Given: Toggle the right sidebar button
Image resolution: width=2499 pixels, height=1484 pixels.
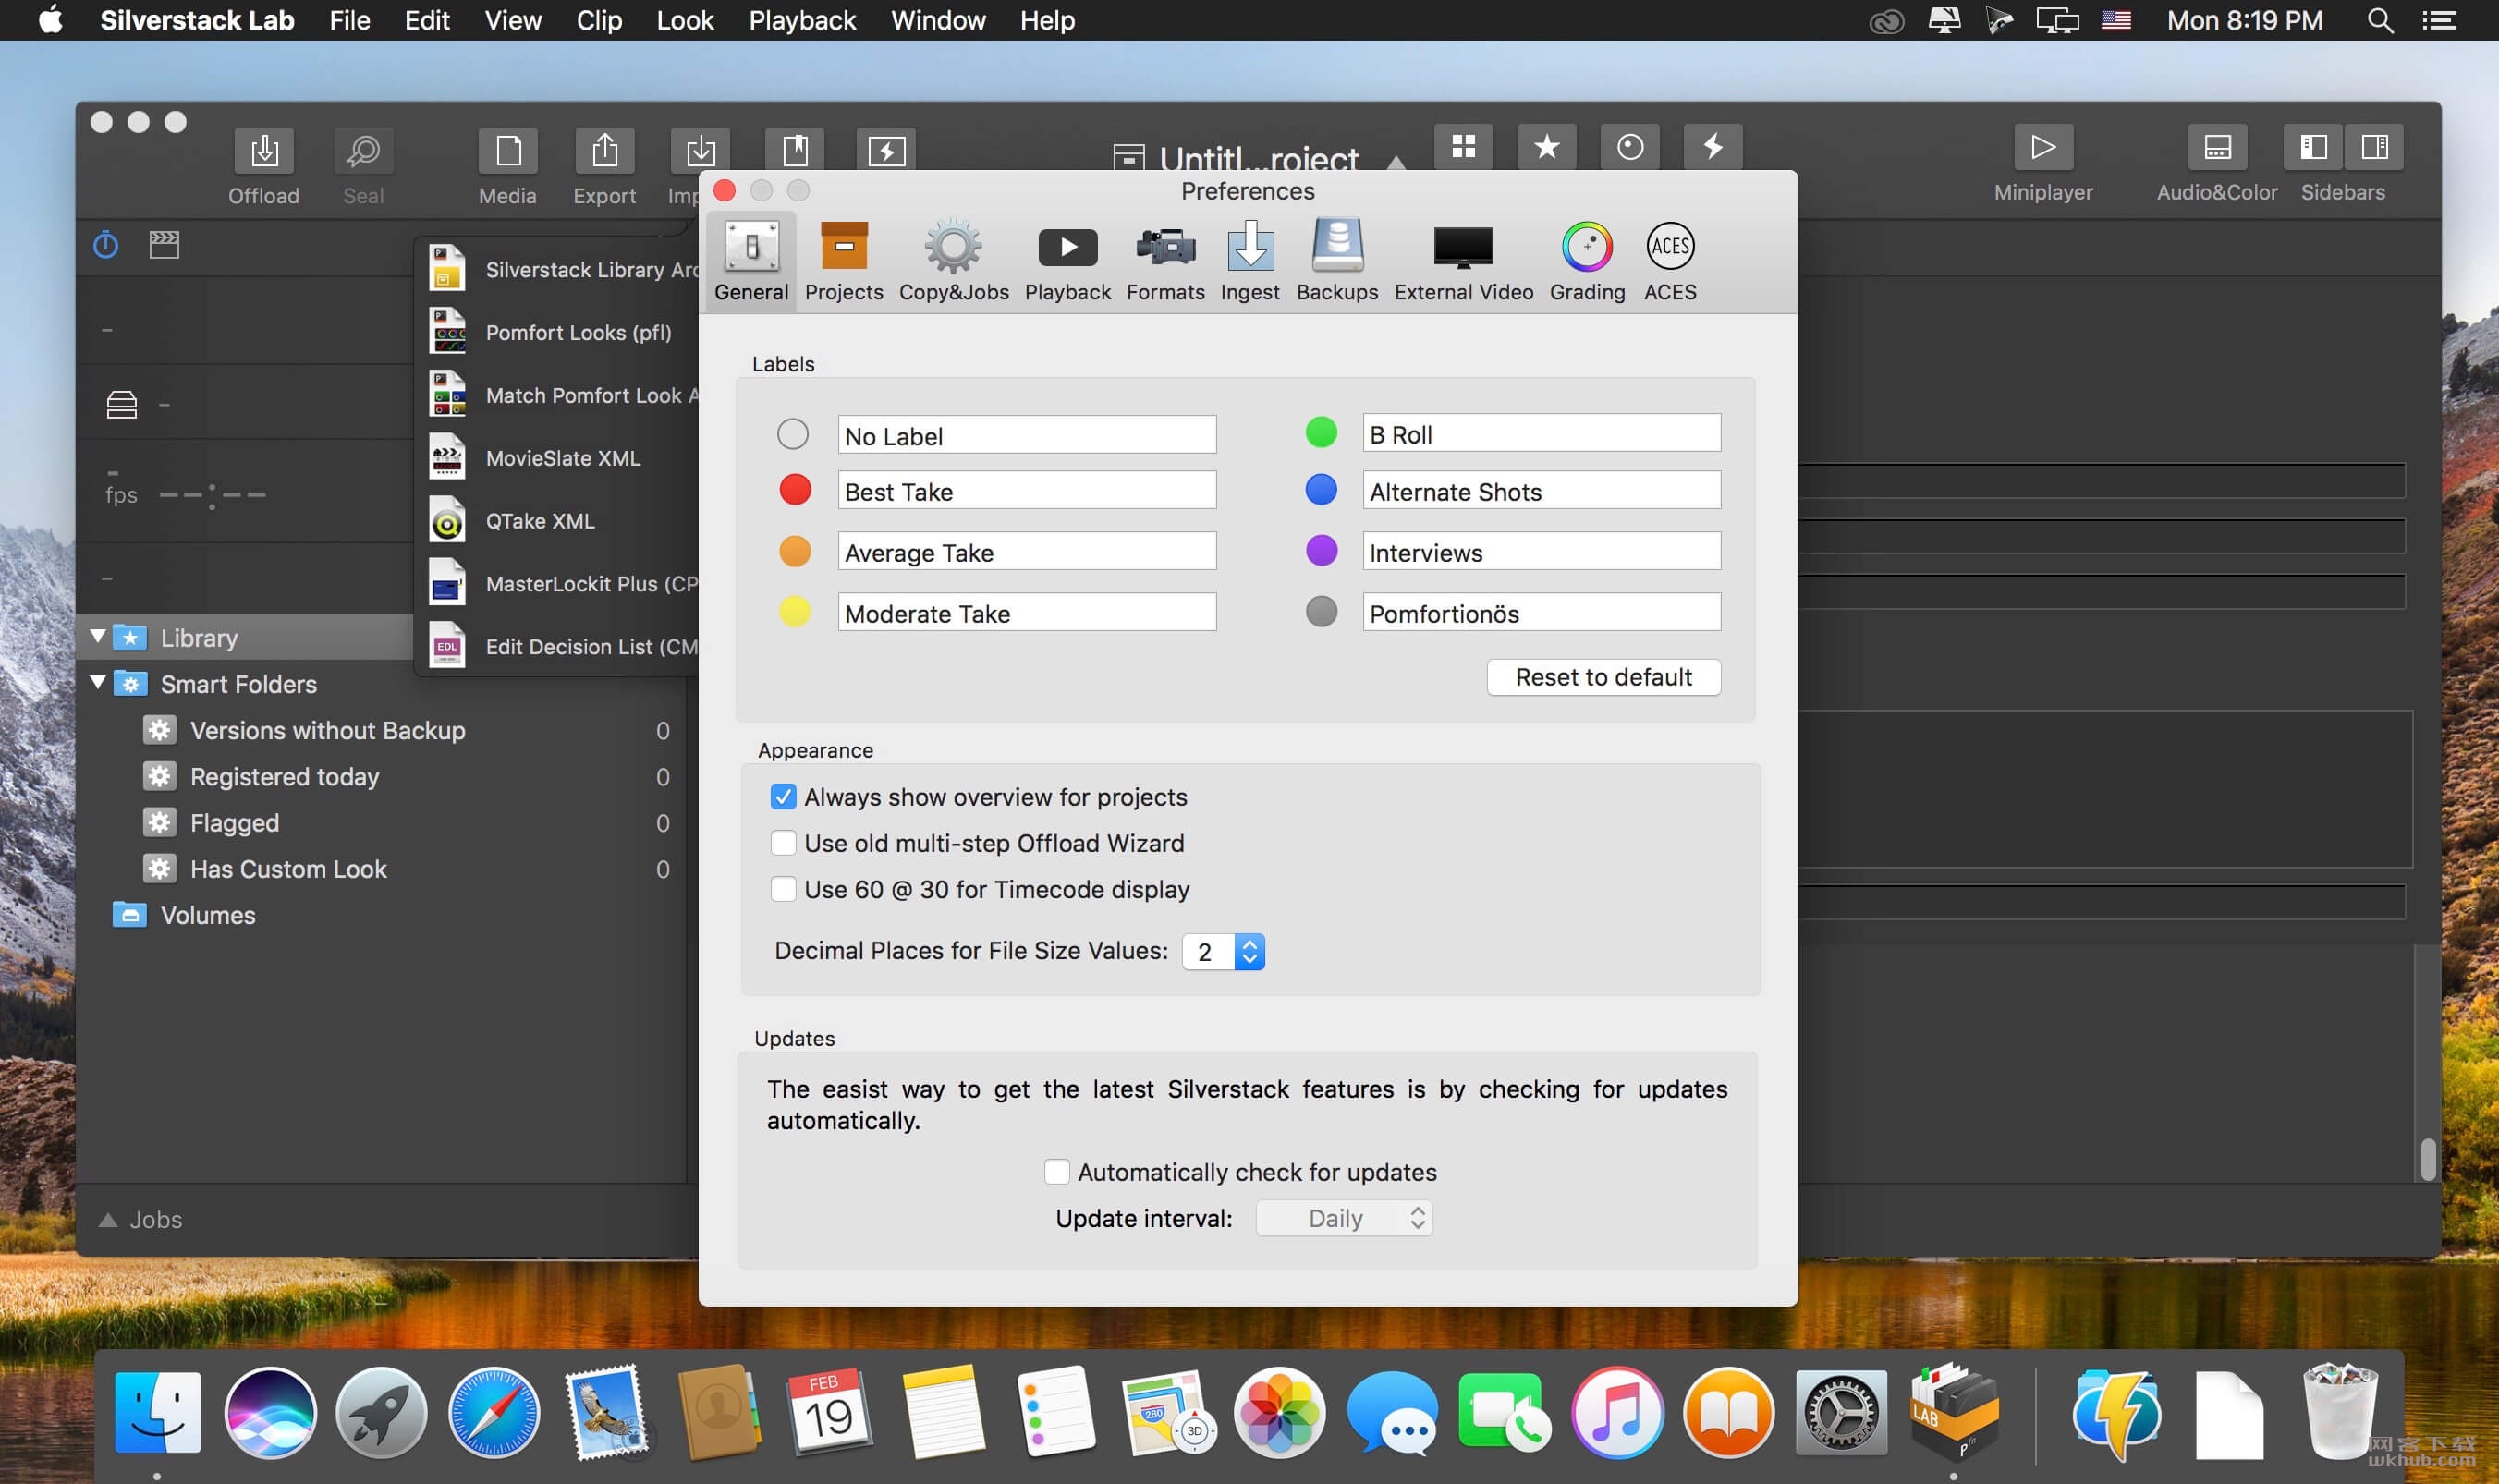Looking at the screenshot, I should [x=2374, y=148].
